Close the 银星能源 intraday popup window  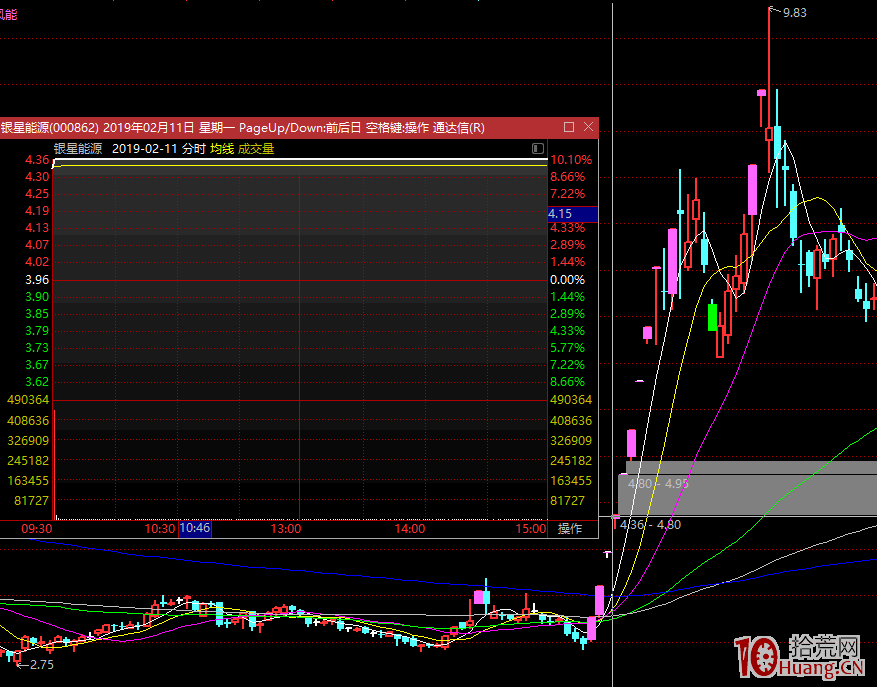(588, 128)
